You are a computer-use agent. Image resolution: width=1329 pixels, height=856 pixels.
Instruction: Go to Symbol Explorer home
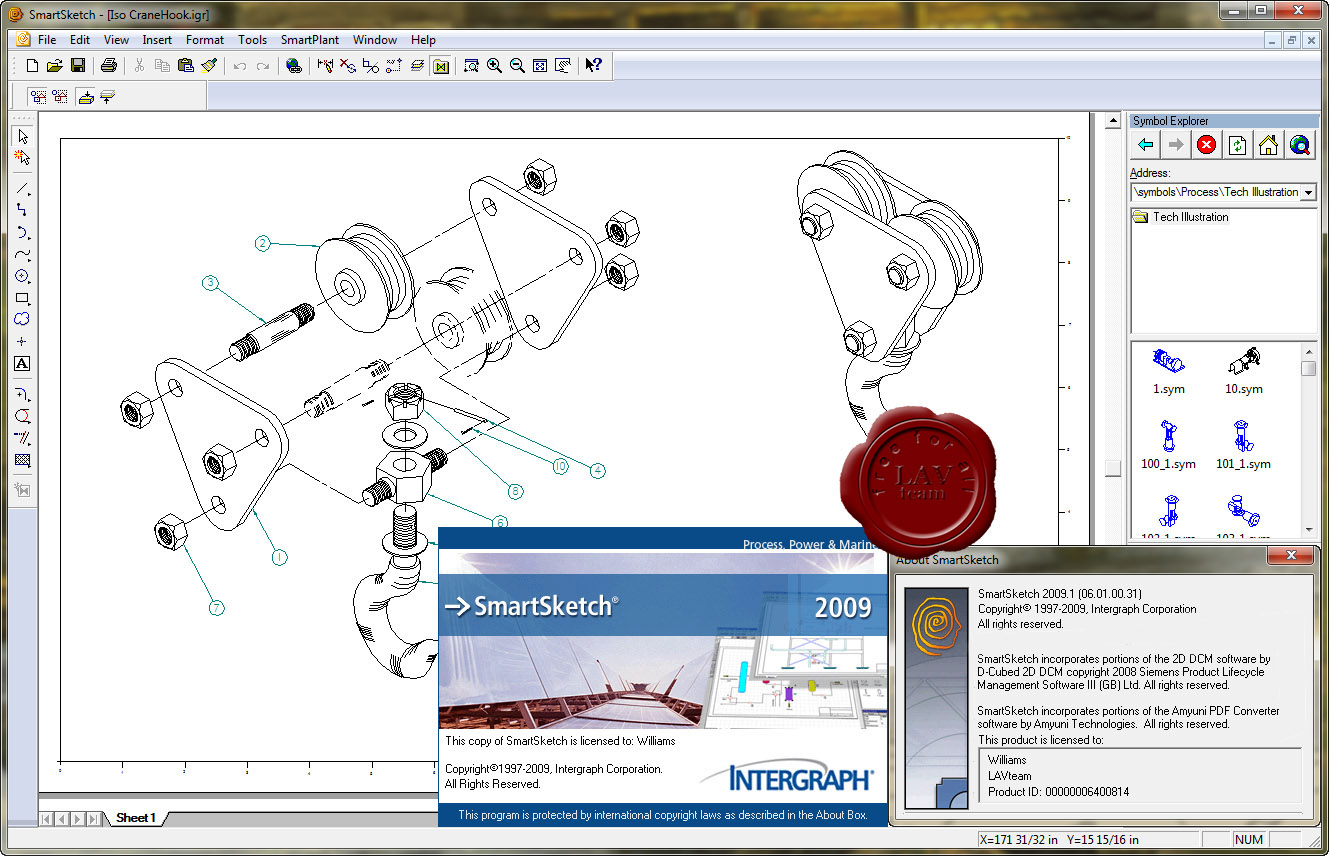click(x=1269, y=145)
